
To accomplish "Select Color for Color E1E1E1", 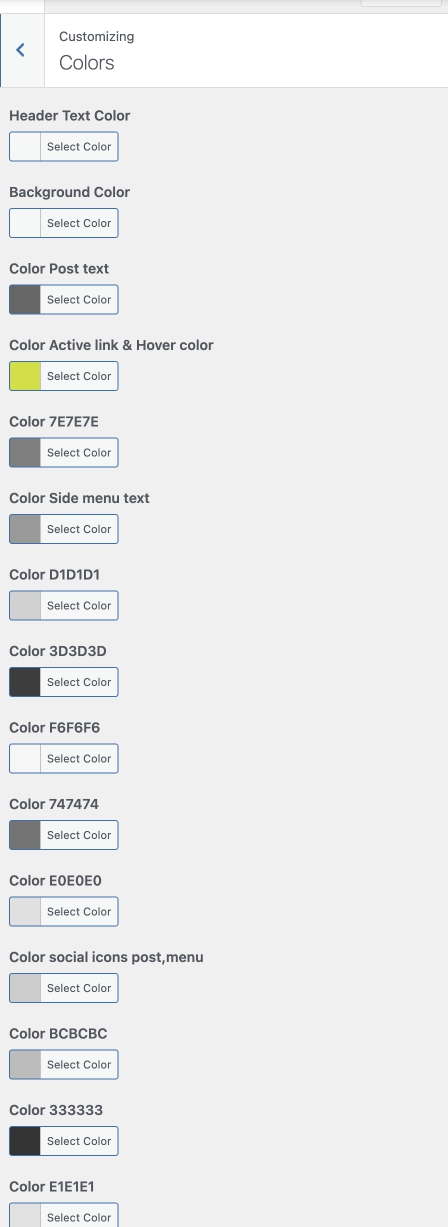I will (x=79, y=1215).
